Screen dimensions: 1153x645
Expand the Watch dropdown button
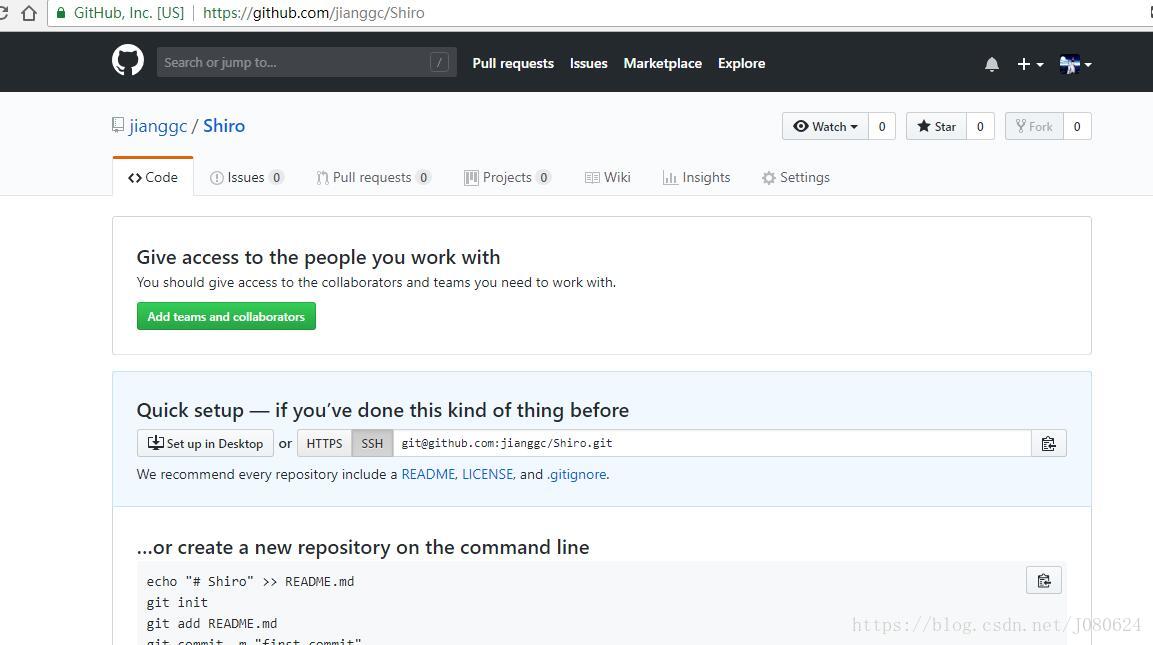point(825,126)
